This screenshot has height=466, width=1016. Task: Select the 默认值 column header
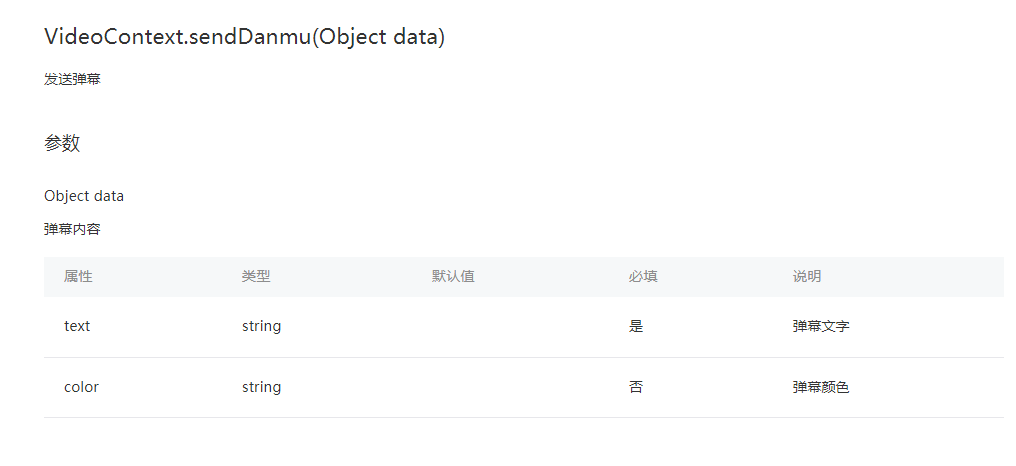(453, 276)
